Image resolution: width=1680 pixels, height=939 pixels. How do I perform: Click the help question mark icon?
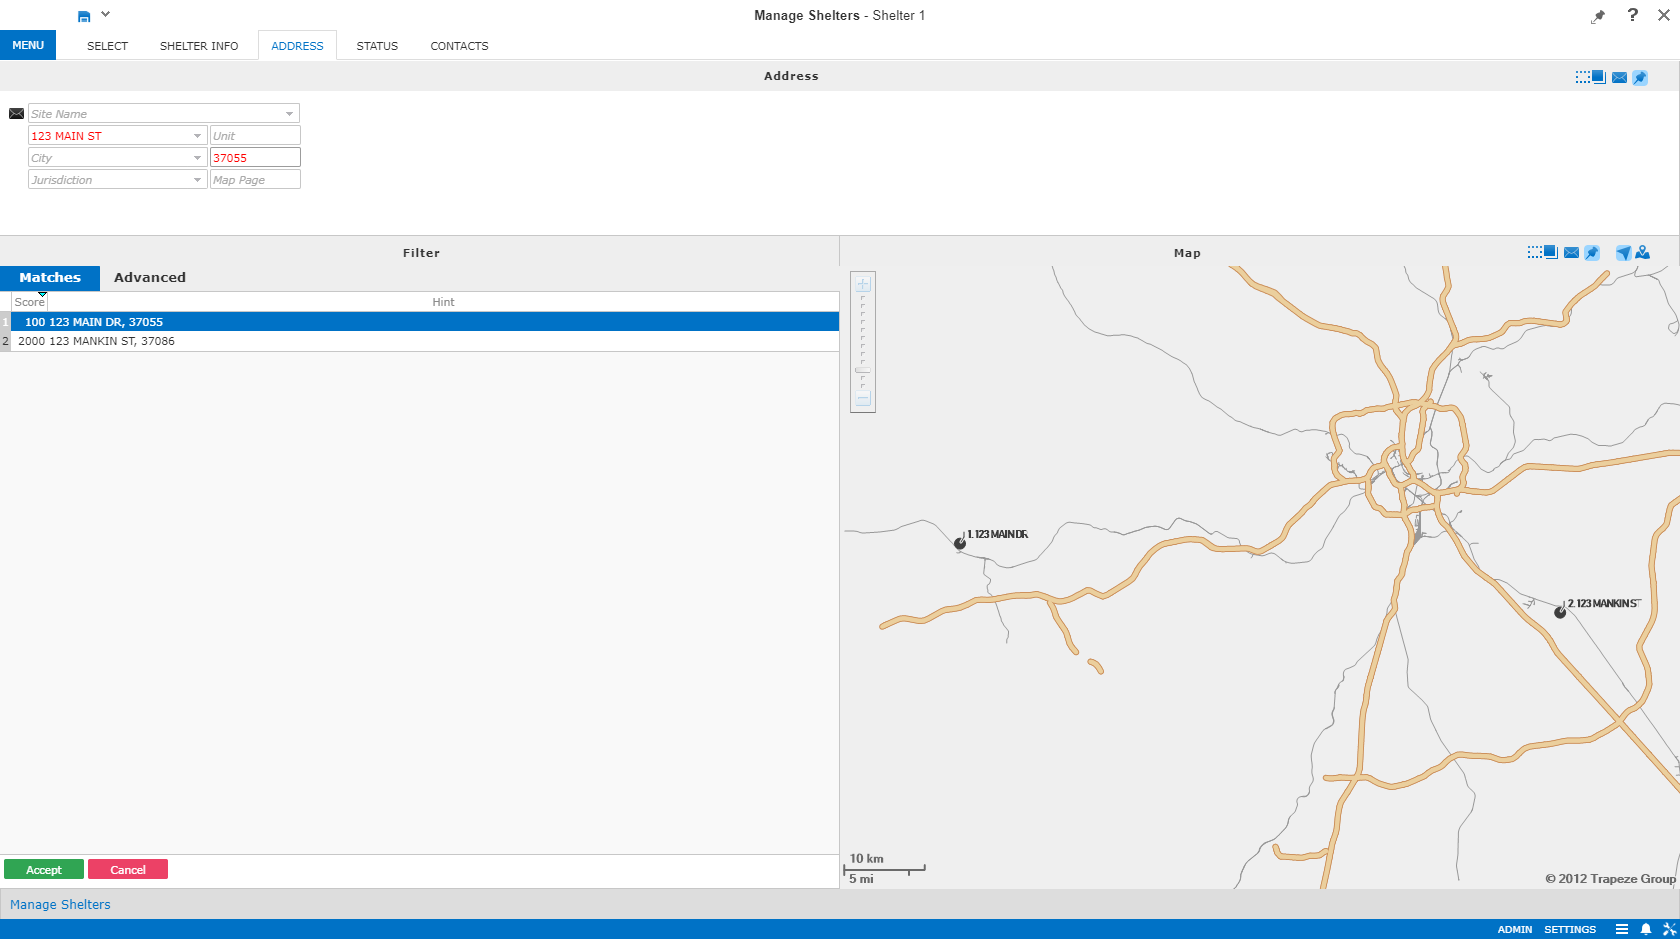[x=1632, y=15]
